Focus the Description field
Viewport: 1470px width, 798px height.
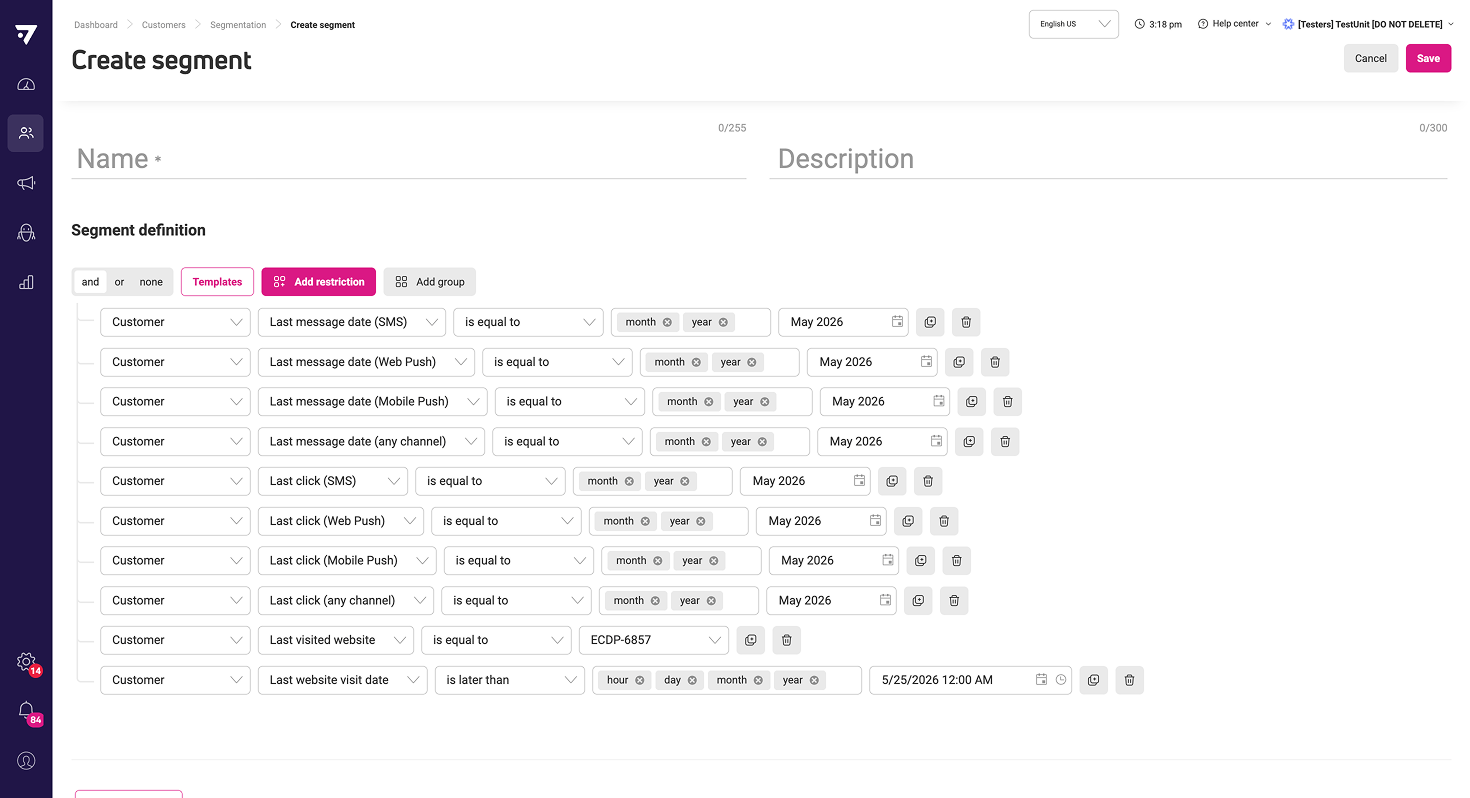click(x=1108, y=159)
